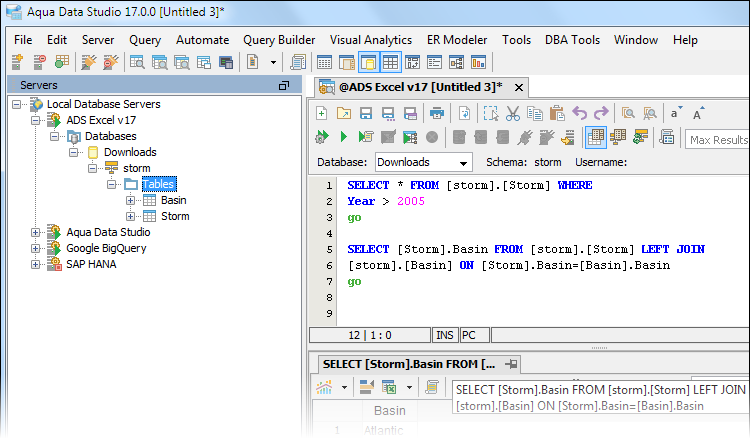Select the @ADS Excel v17 [Untitled 3] tab

(420, 87)
